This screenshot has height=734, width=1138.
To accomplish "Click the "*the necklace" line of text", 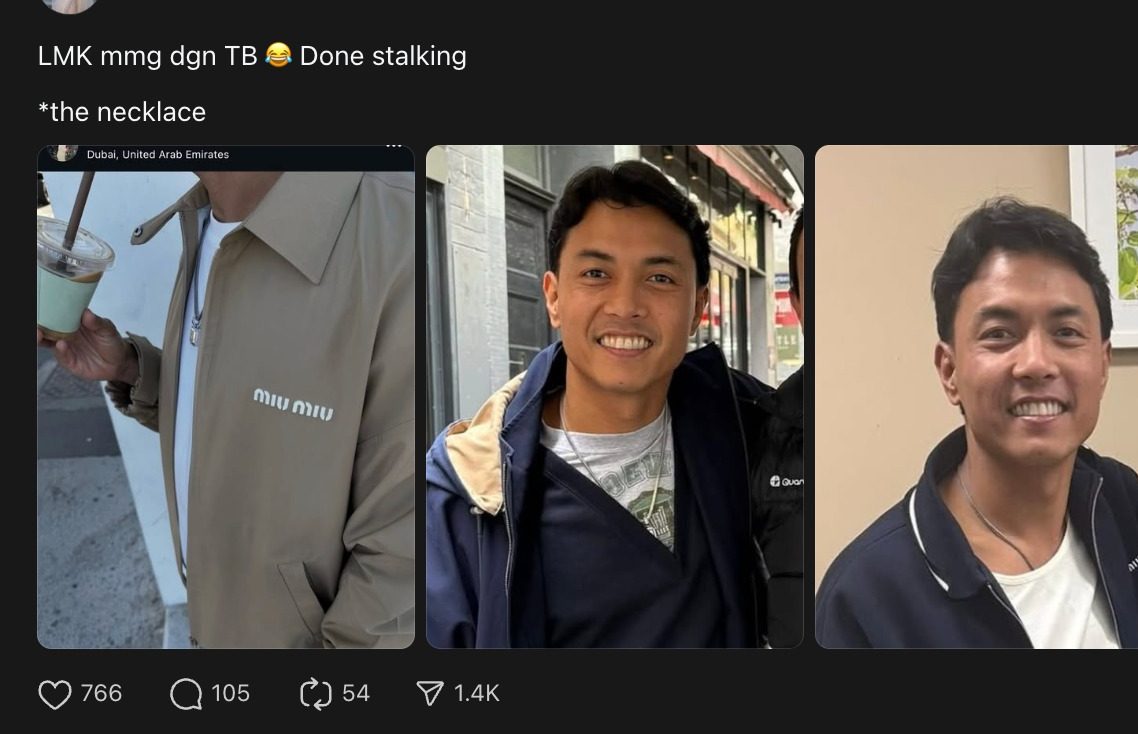I will click(x=122, y=112).
